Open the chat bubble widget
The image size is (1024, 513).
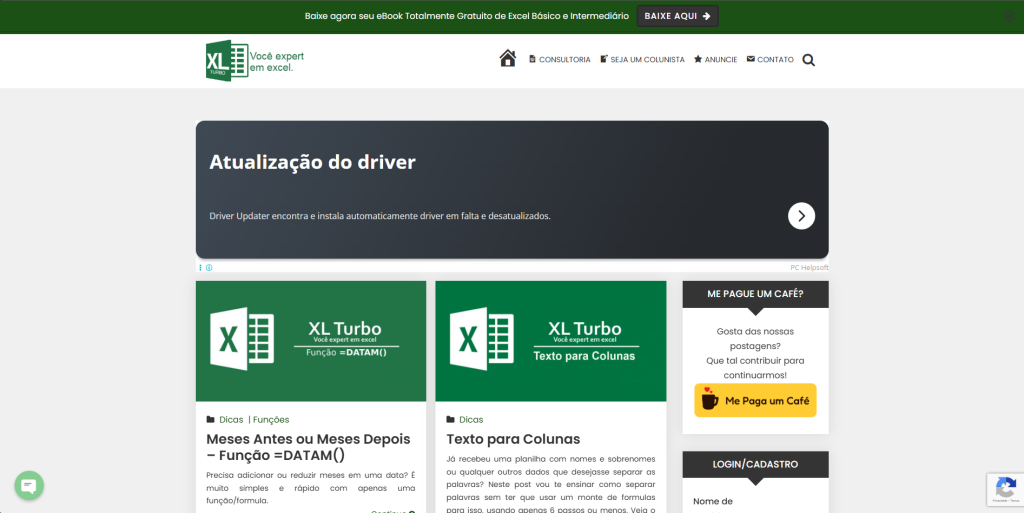[29, 486]
